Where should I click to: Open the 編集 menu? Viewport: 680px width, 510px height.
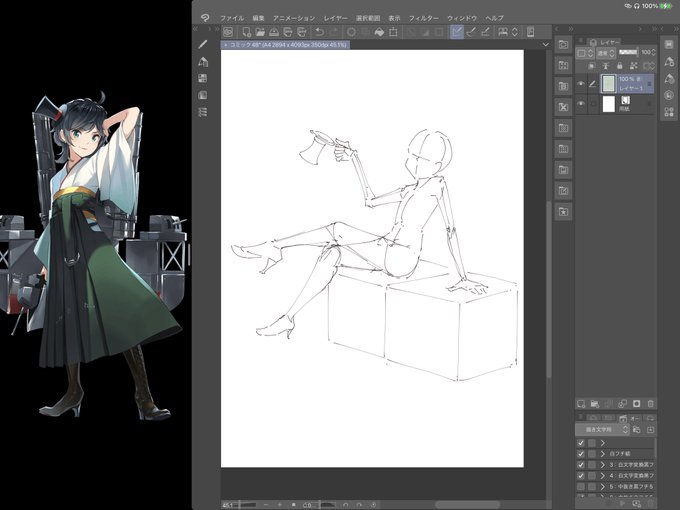pyautogui.click(x=258, y=18)
